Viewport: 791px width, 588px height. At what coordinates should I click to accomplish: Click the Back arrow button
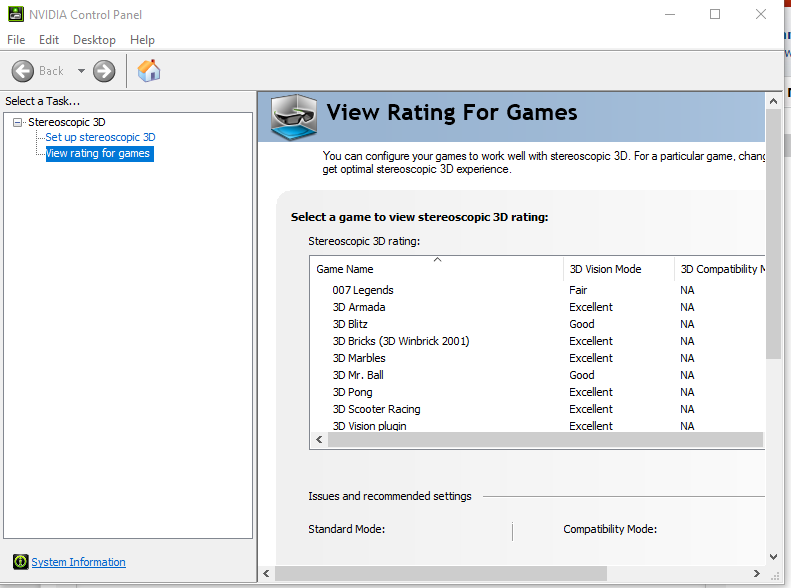(23, 71)
